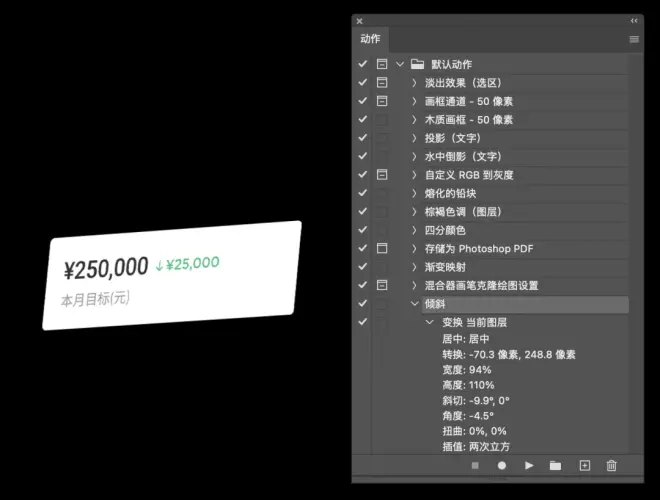
Task: Switch to the 动作 tab
Action: point(370,39)
